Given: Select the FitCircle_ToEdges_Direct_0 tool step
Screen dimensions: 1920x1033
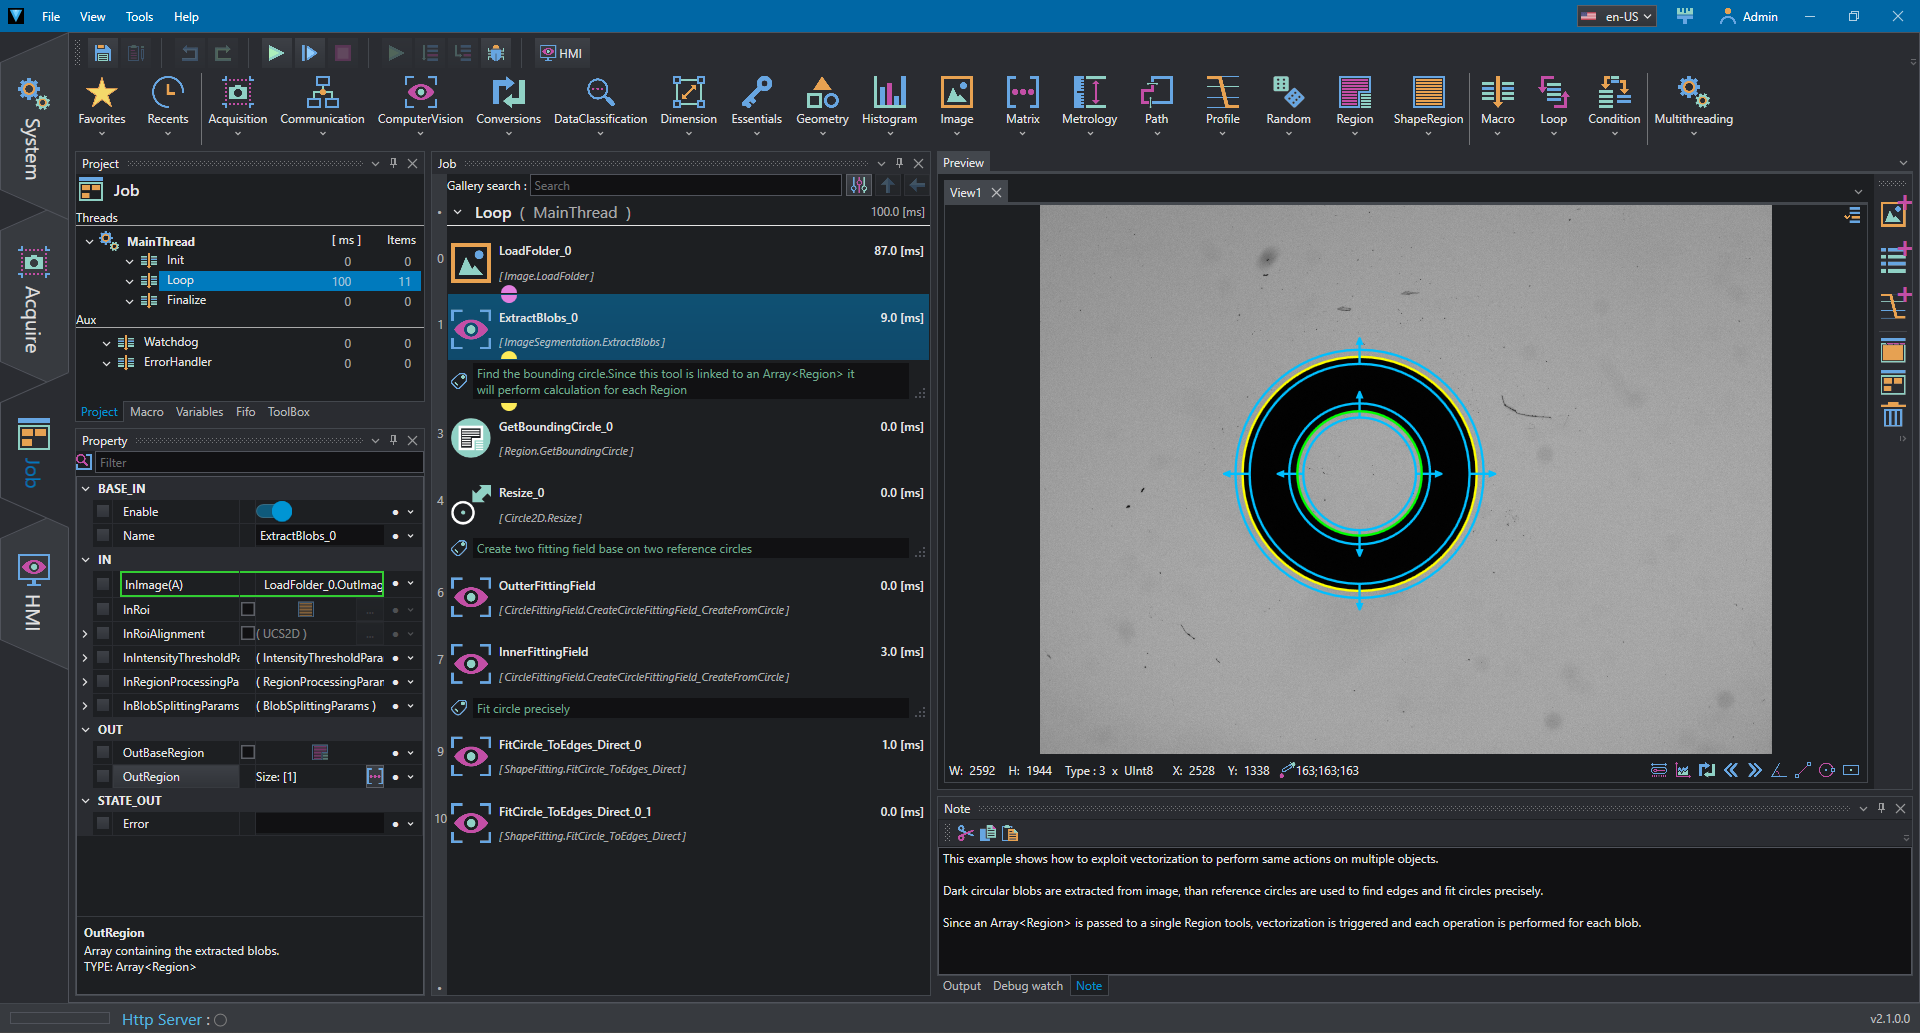Looking at the screenshot, I should 688,757.
